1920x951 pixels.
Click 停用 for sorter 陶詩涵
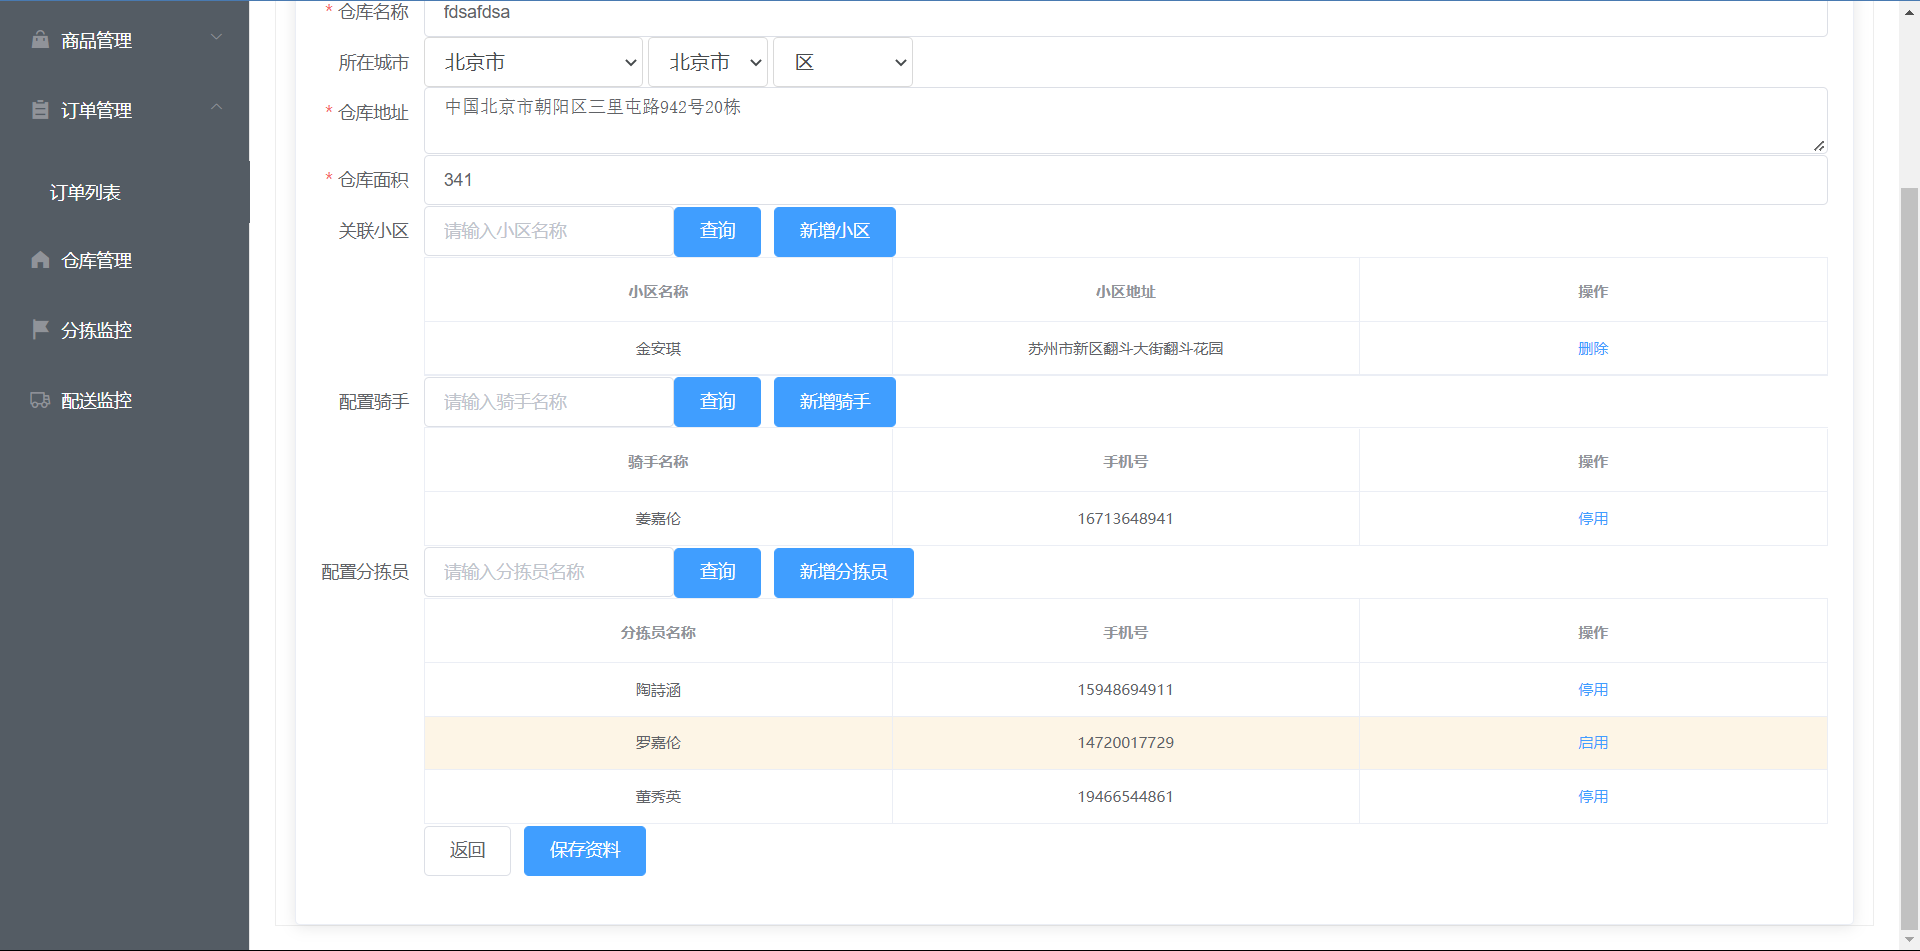pyautogui.click(x=1593, y=690)
